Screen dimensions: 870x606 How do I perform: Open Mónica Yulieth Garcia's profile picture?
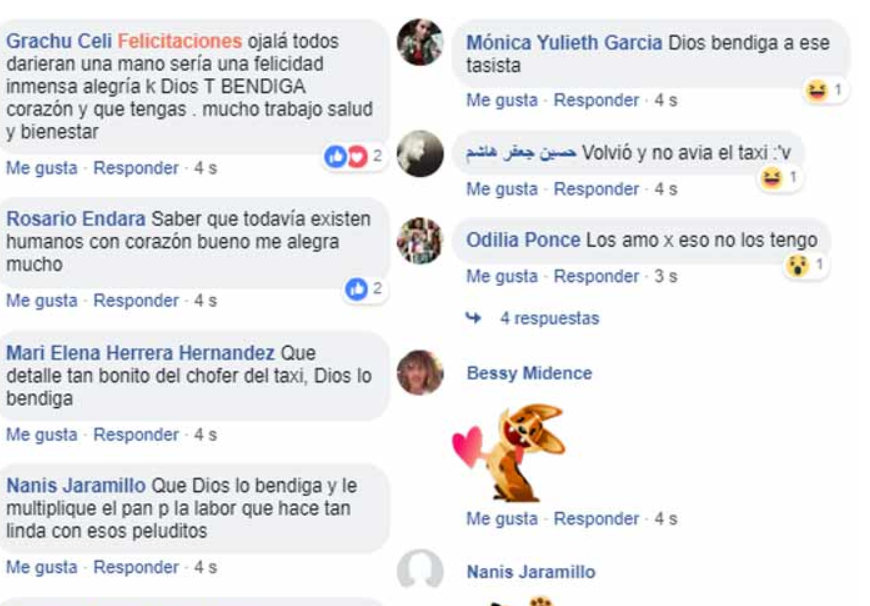pos(420,42)
